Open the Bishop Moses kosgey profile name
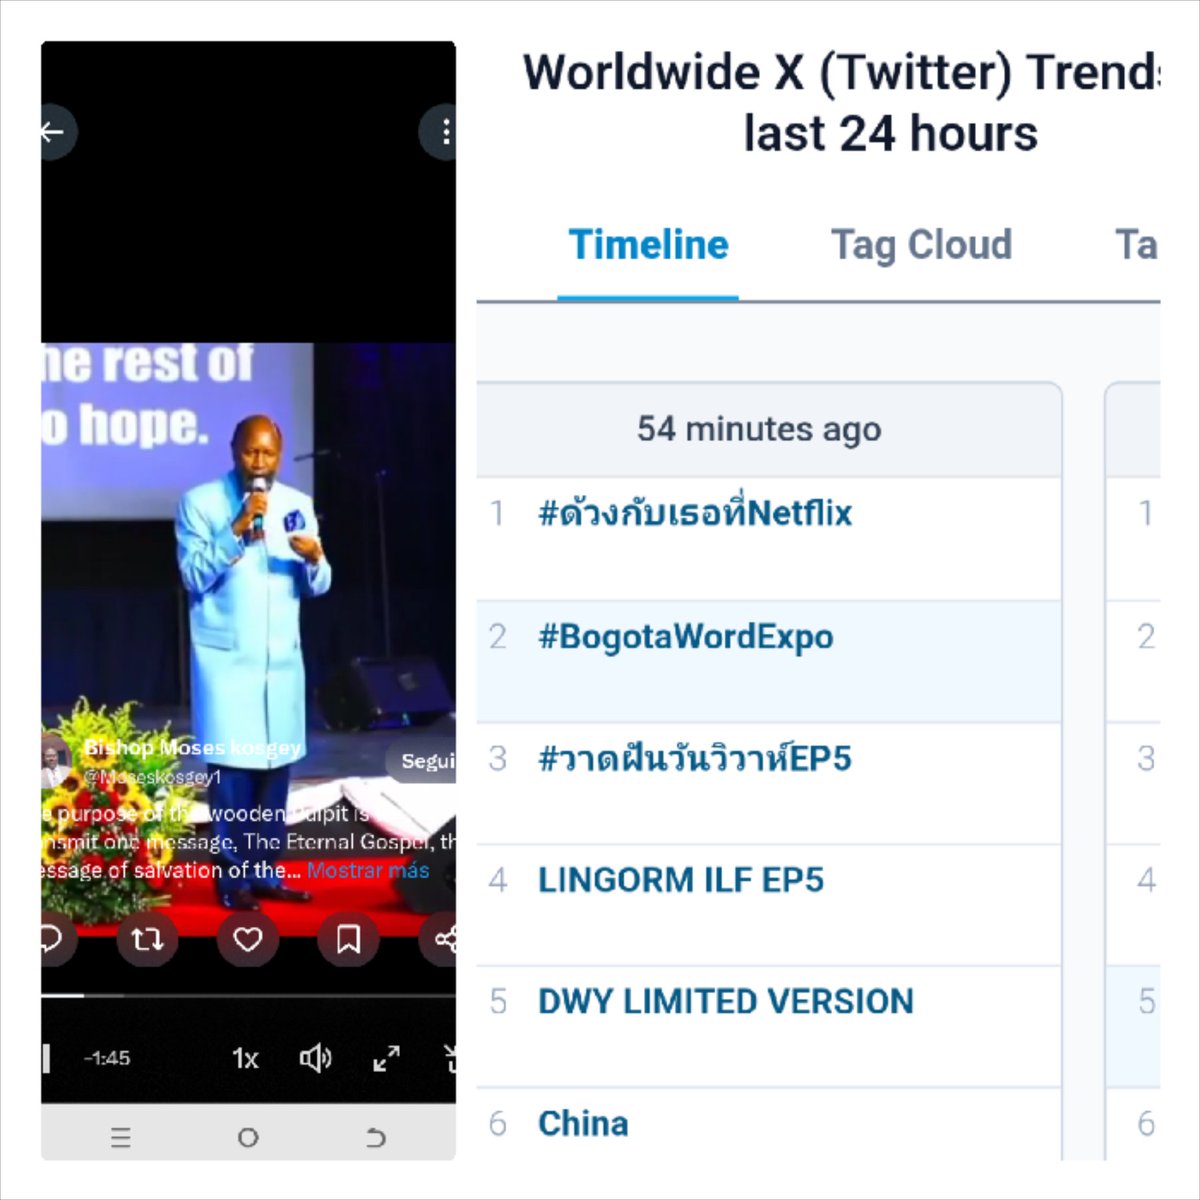Viewport: 1200px width, 1200px height. click(x=192, y=747)
